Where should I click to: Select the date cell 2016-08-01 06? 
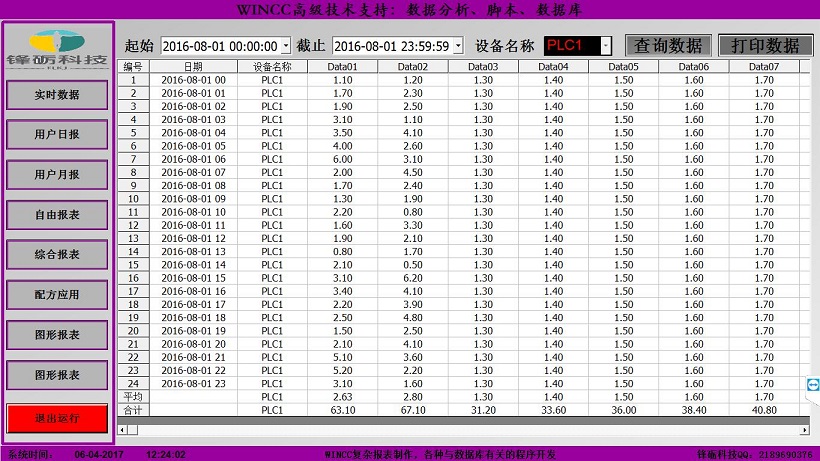point(193,159)
